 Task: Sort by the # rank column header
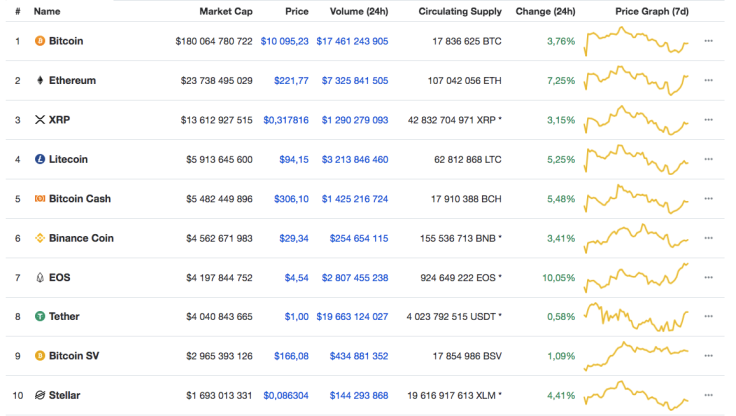tap(18, 11)
